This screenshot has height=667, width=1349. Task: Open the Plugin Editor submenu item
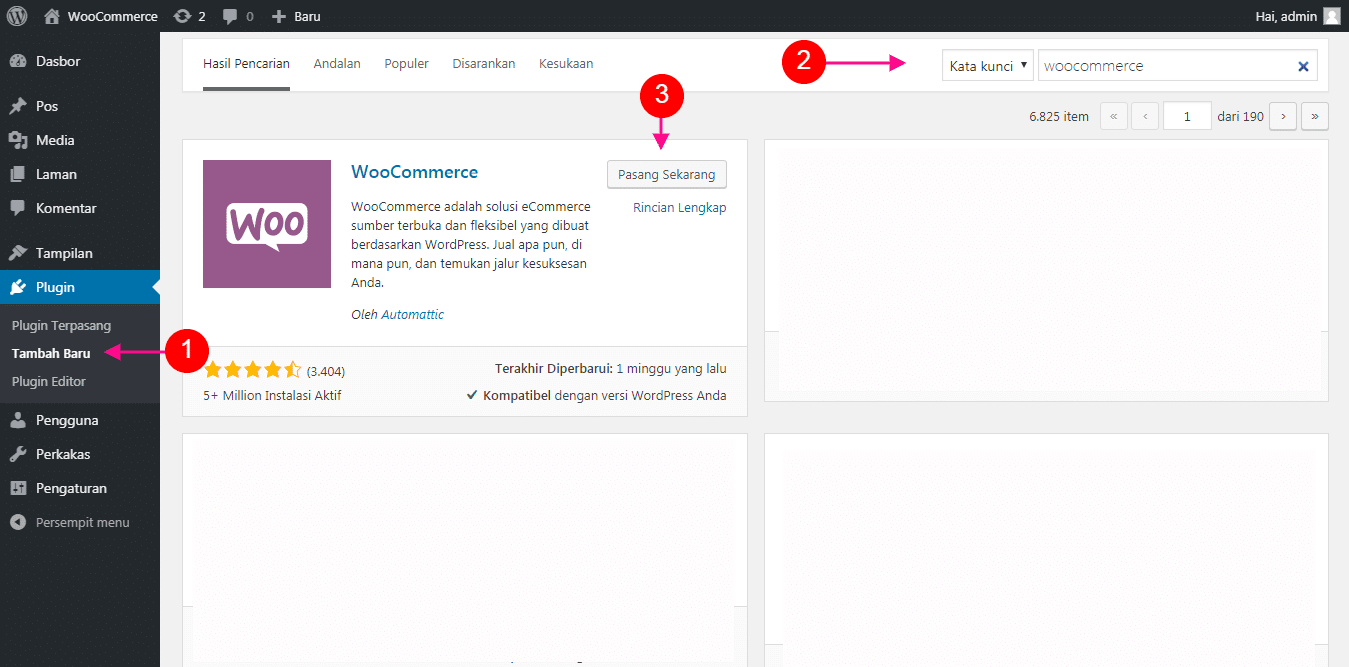pyautogui.click(x=49, y=381)
